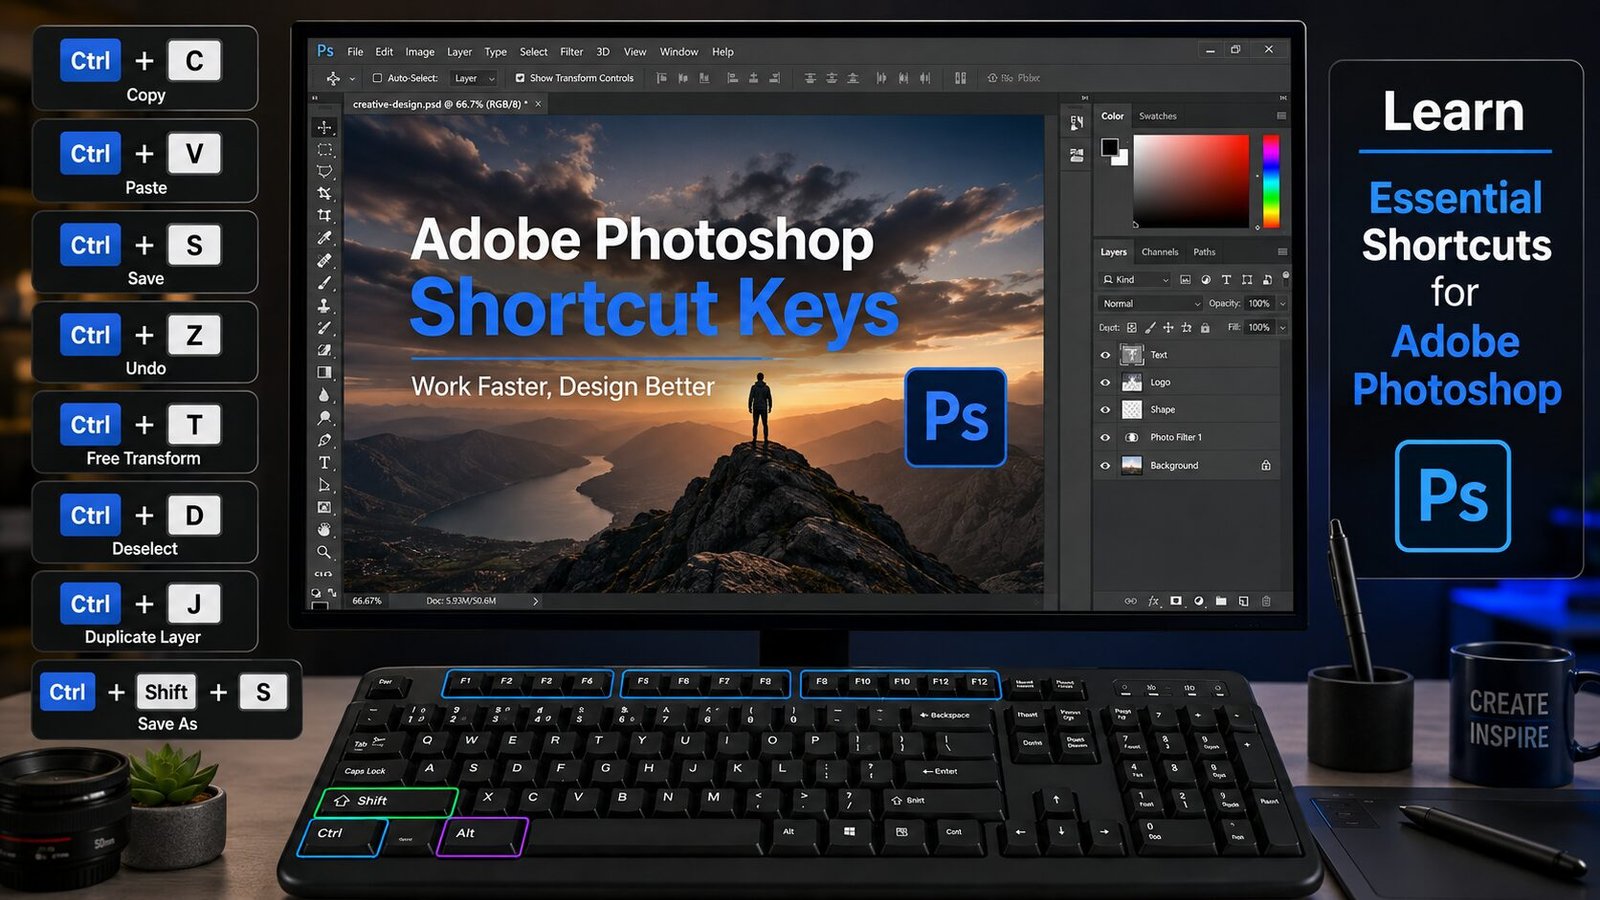Filter layers by type (T) icon
Viewport: 1600px width, 900px height.
click(x=1226, y=280)
